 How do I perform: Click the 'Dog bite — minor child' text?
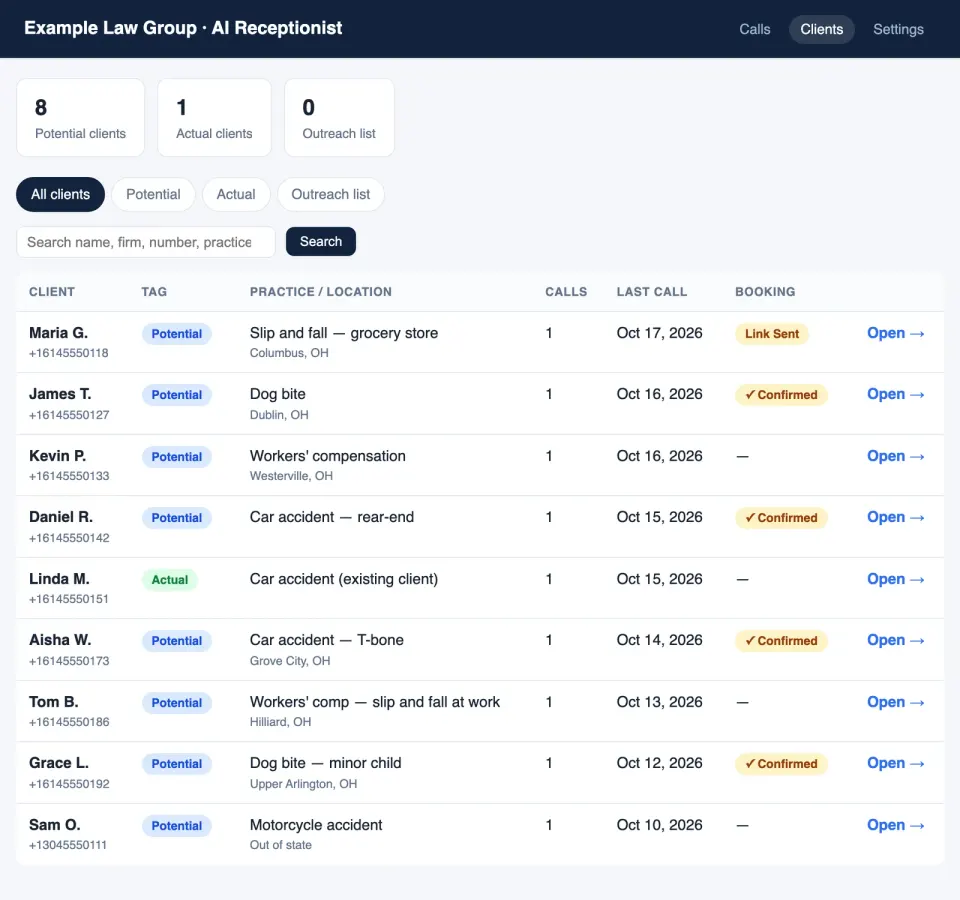click(326, 763)
